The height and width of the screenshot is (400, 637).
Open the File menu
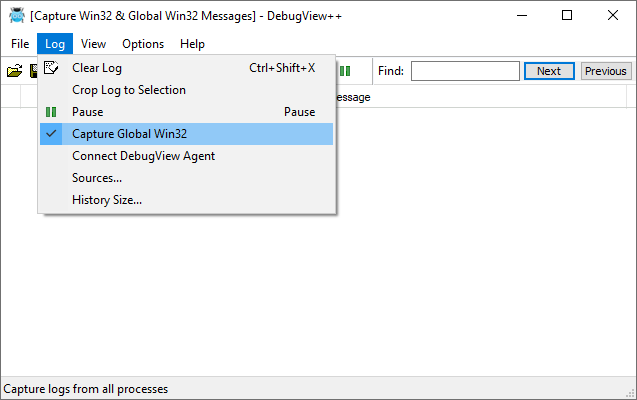point(20,44)
